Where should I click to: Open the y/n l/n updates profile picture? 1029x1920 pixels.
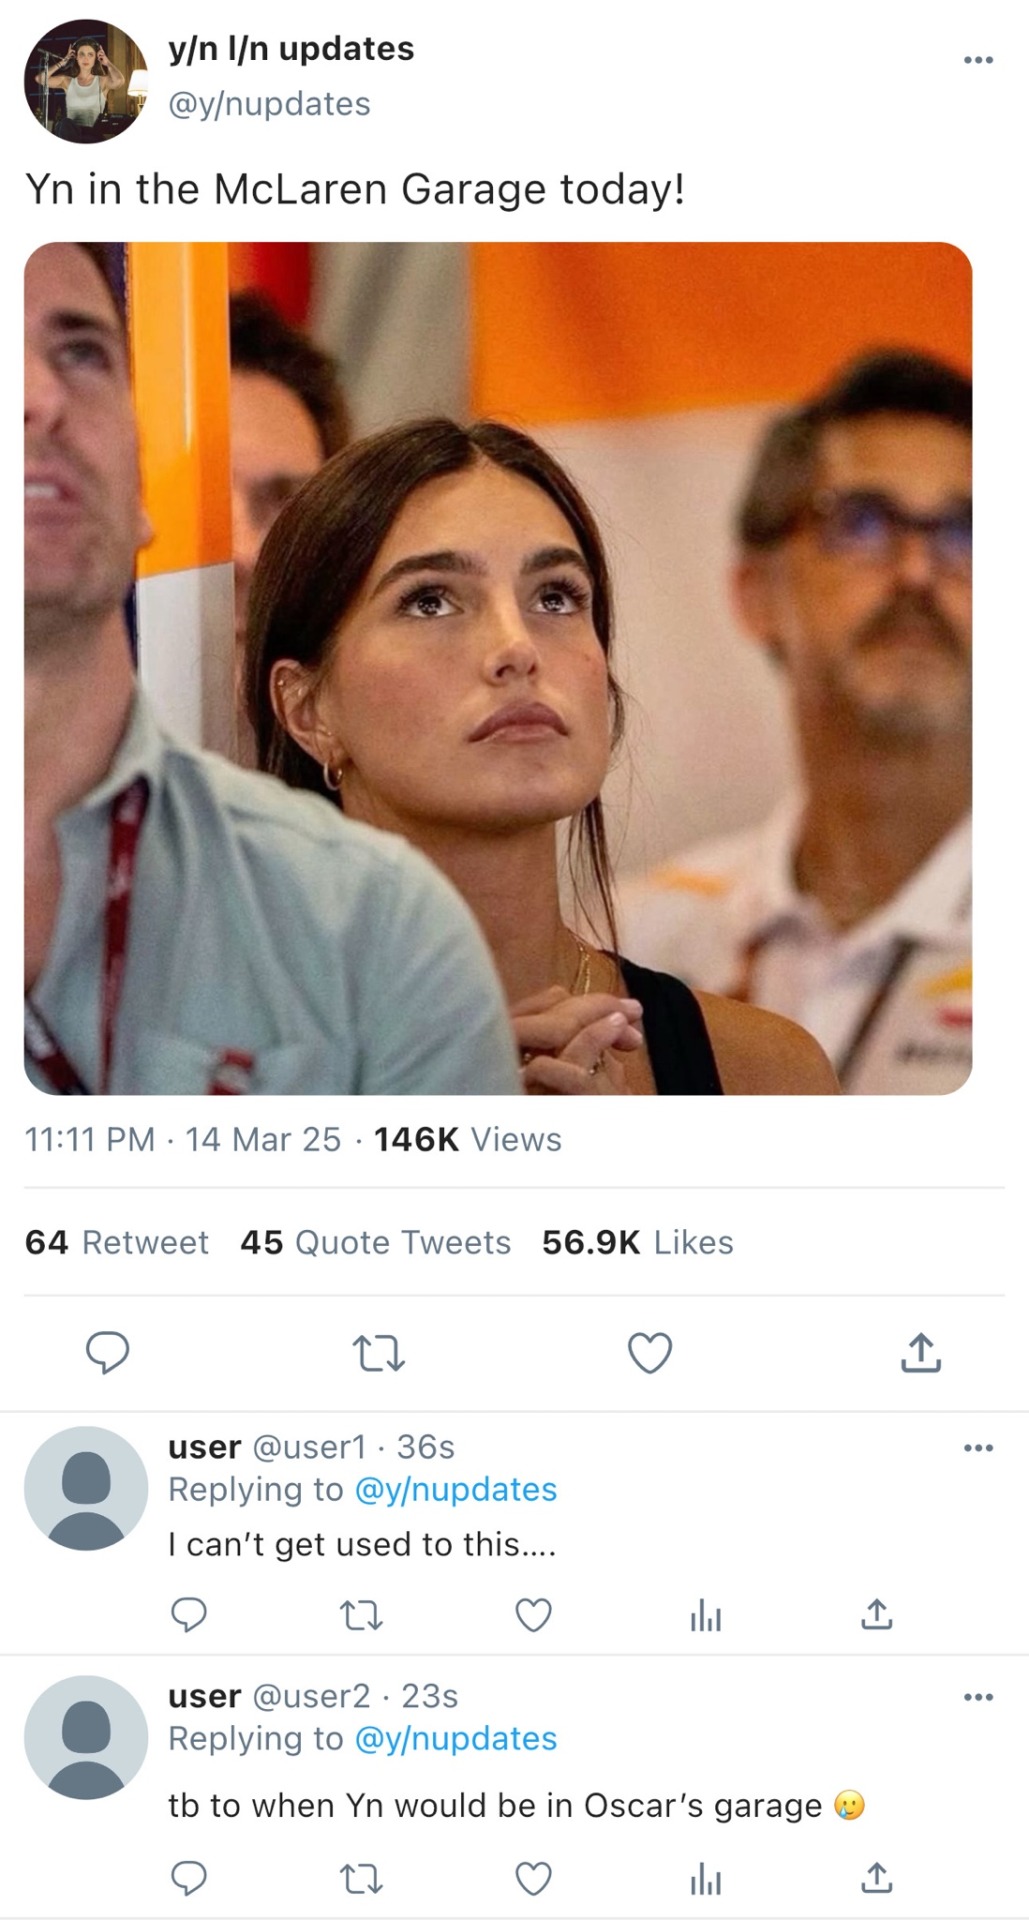coord(86,81)
